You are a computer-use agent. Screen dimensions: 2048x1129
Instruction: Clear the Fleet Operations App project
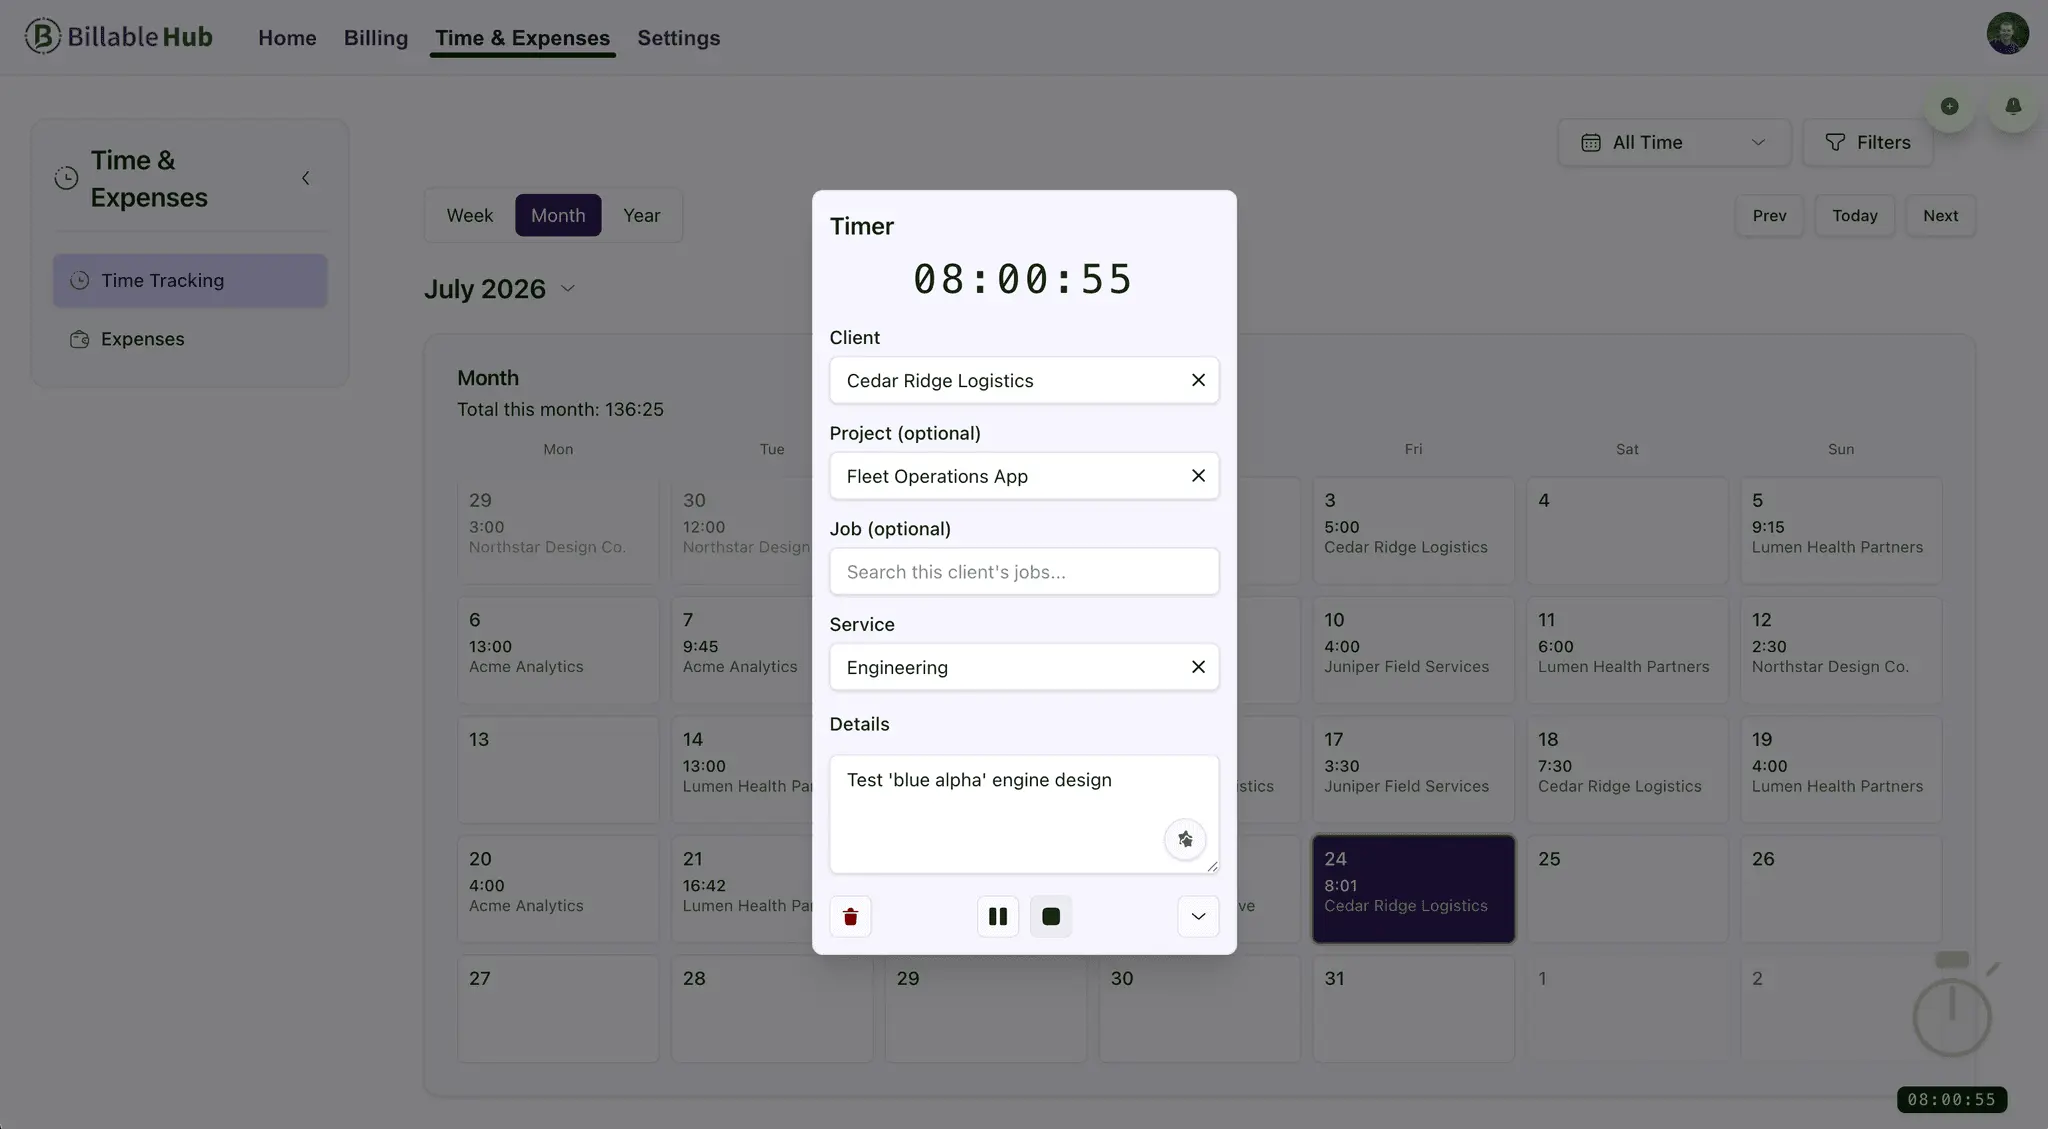[1198, 476]
